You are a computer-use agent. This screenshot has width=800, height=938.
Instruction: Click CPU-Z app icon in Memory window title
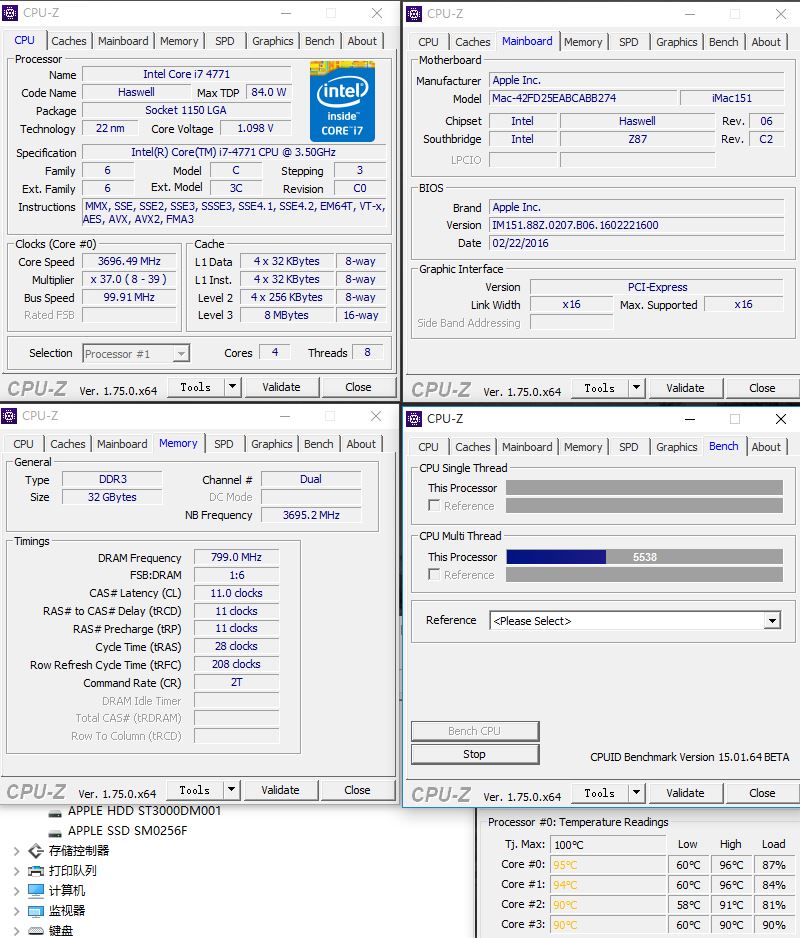pos(9,416)
